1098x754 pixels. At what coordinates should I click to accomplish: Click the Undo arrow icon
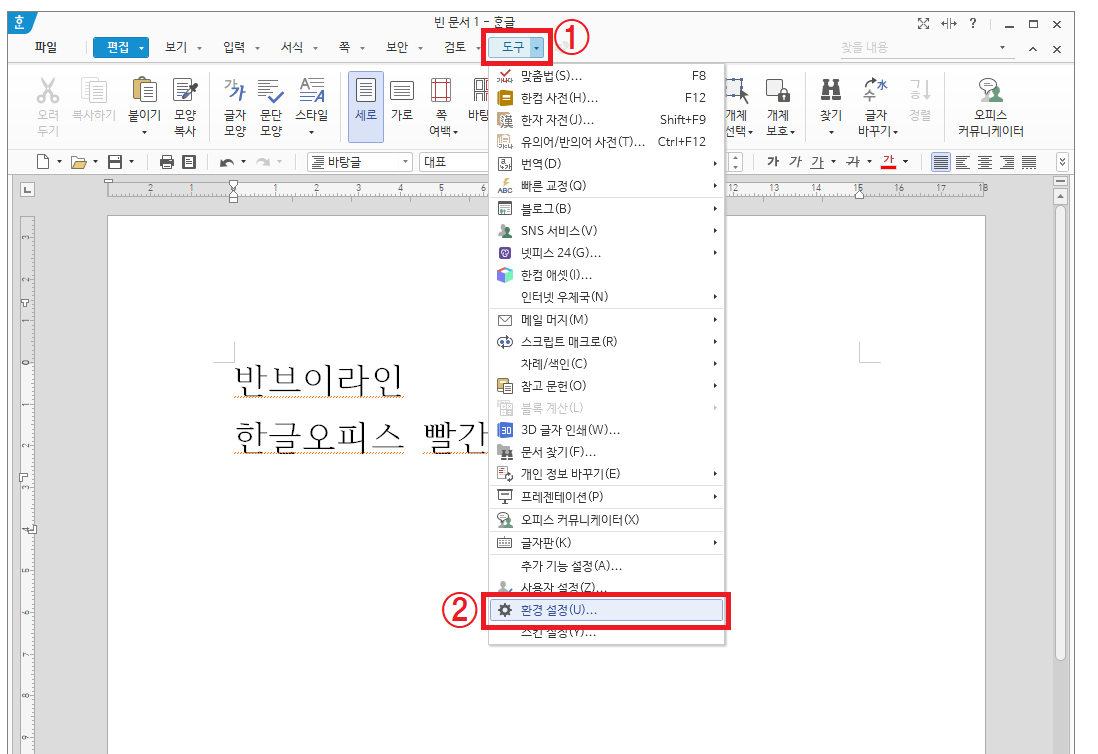[226, 162]
